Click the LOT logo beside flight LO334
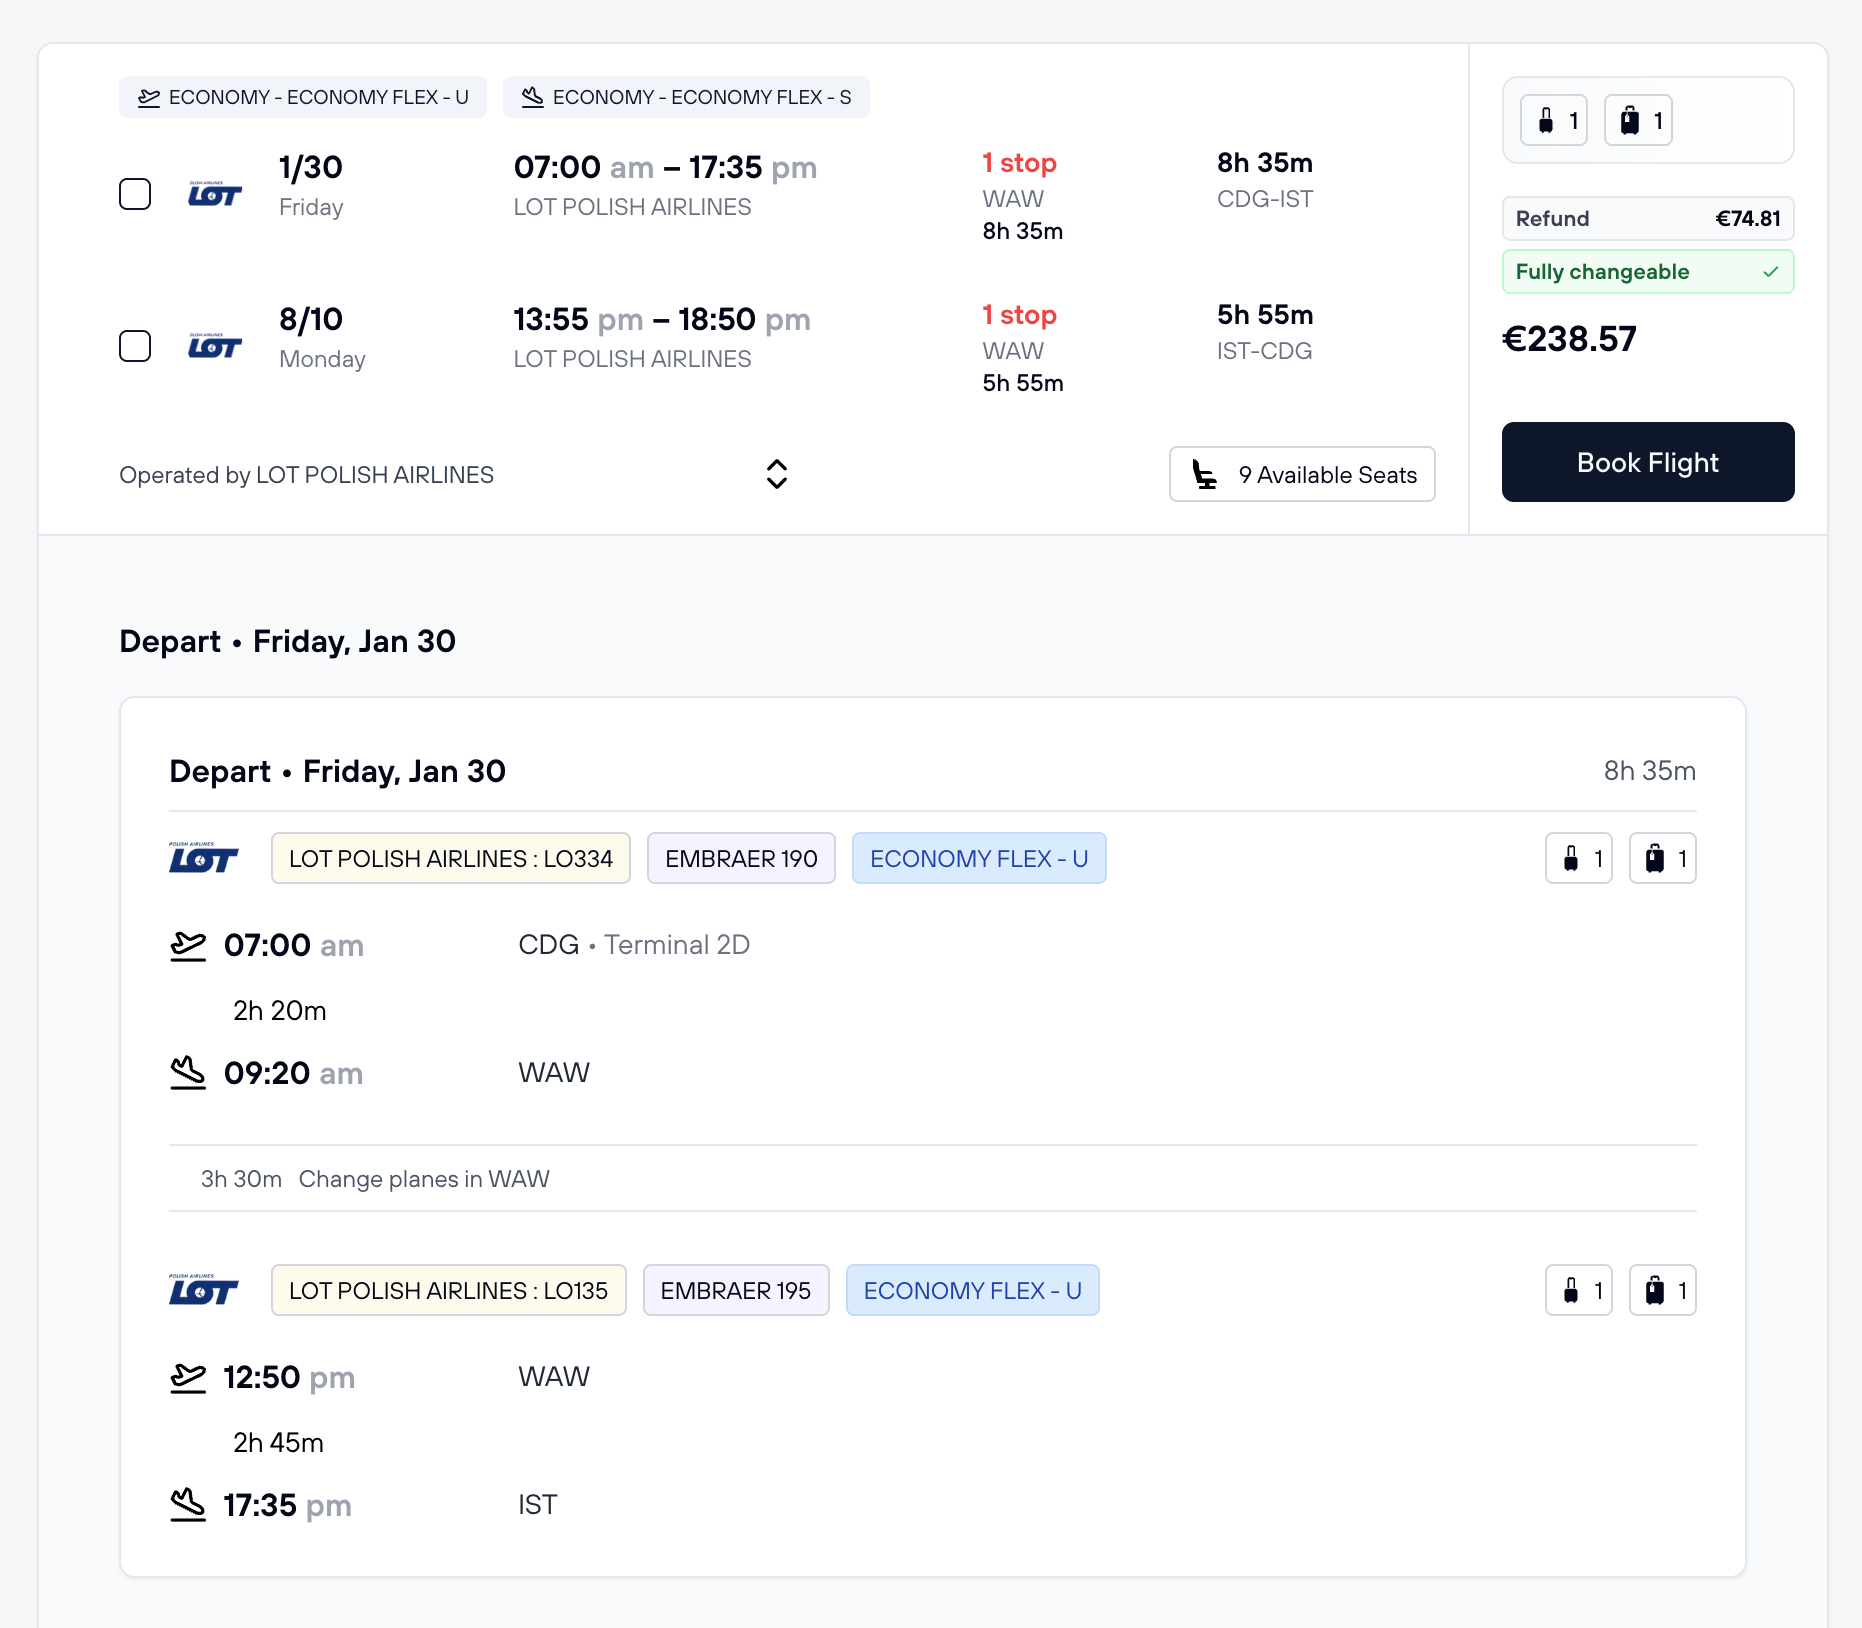This screenshot has width=1862, height=1628. [204, 858]
